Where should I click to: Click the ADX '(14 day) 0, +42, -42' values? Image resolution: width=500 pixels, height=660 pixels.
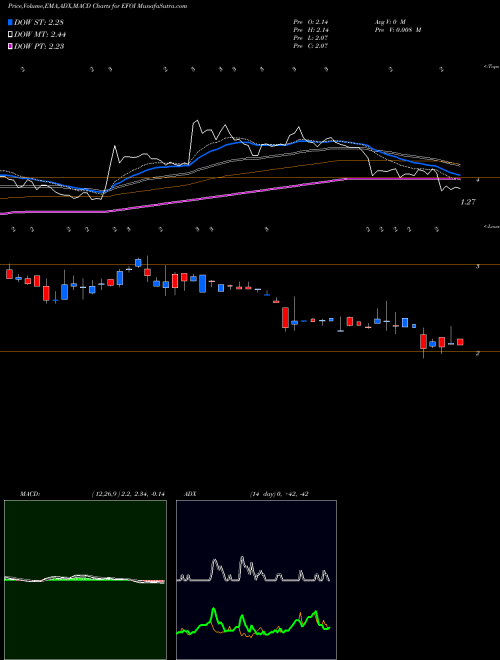pyautogui.click(x=279, y=494)
